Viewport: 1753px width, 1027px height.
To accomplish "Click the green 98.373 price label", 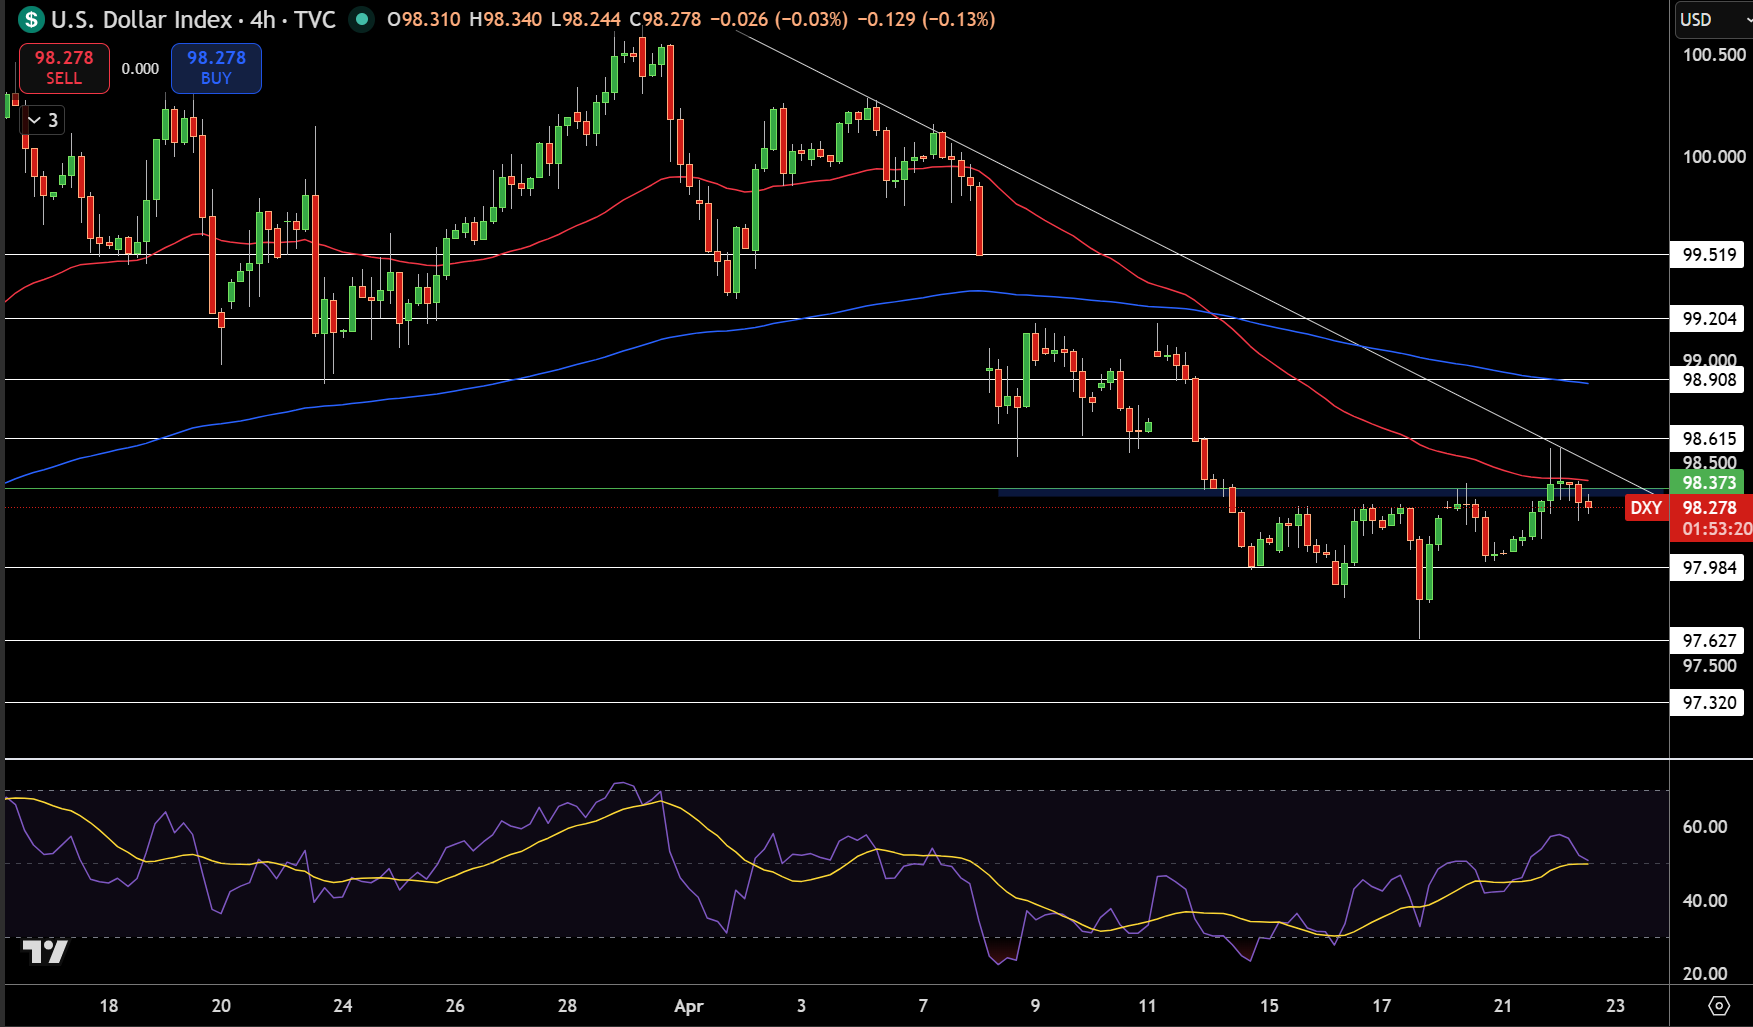I will 1709,483.
